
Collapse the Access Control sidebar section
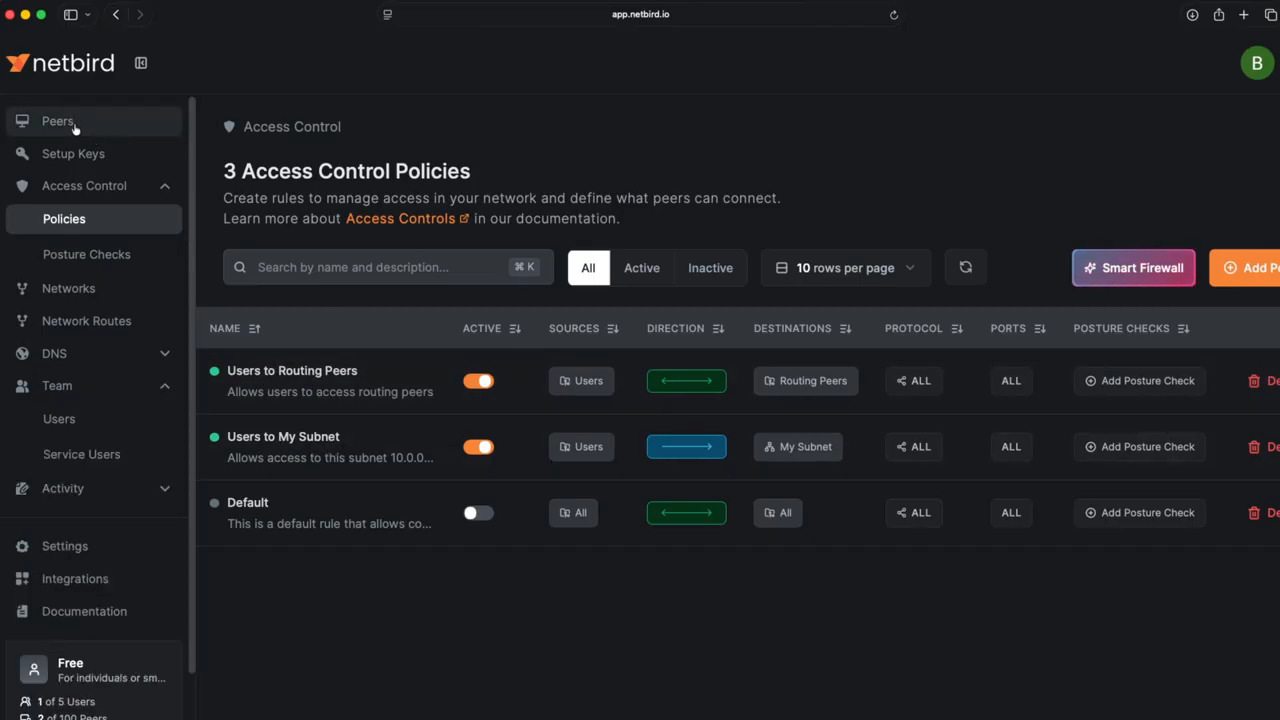(164, 185)
